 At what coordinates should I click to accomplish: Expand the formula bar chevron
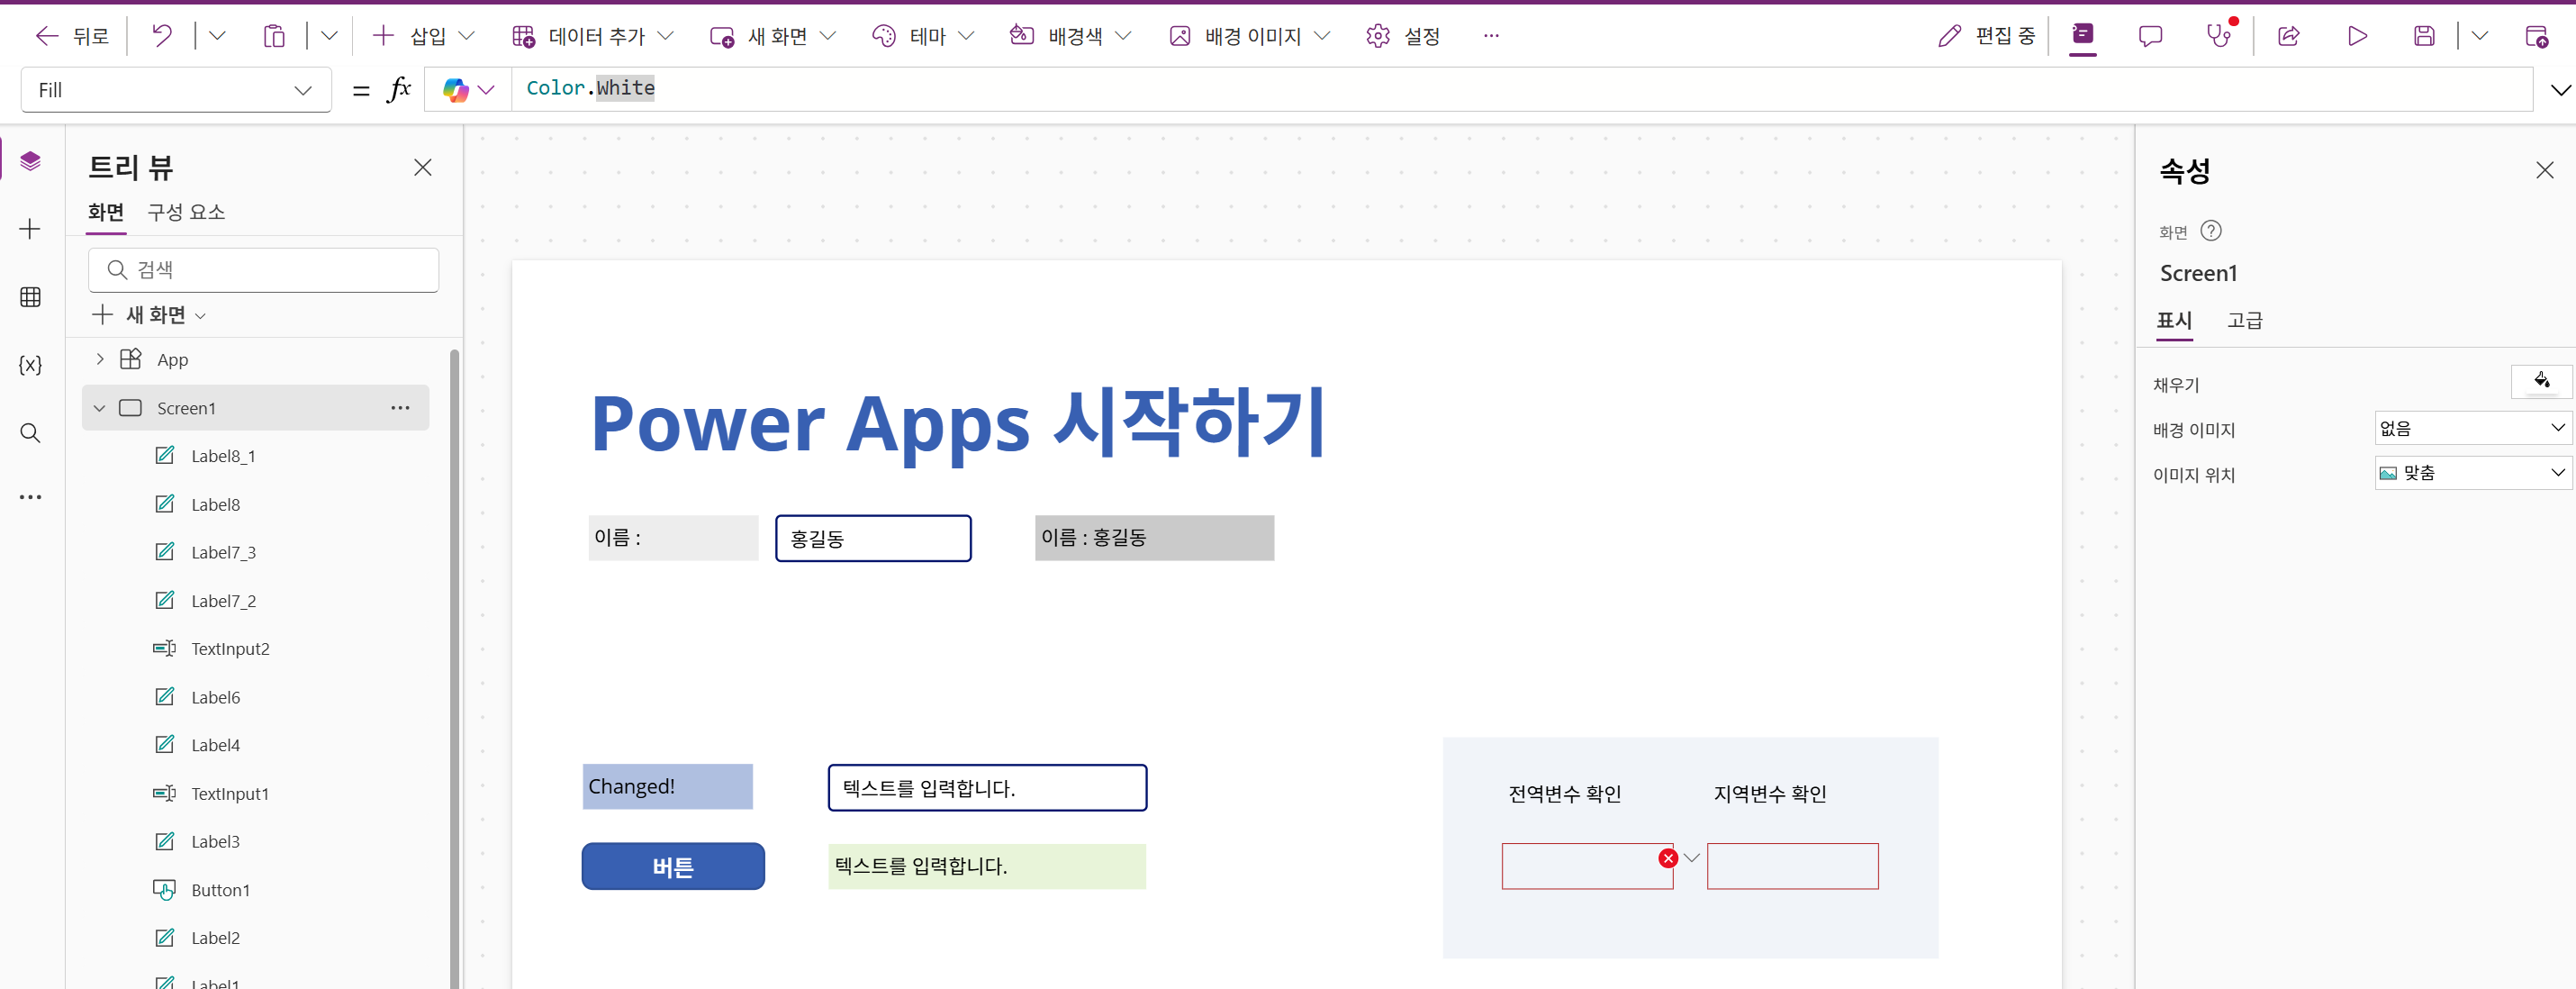pyautogui.click(x=2560, y=90)
